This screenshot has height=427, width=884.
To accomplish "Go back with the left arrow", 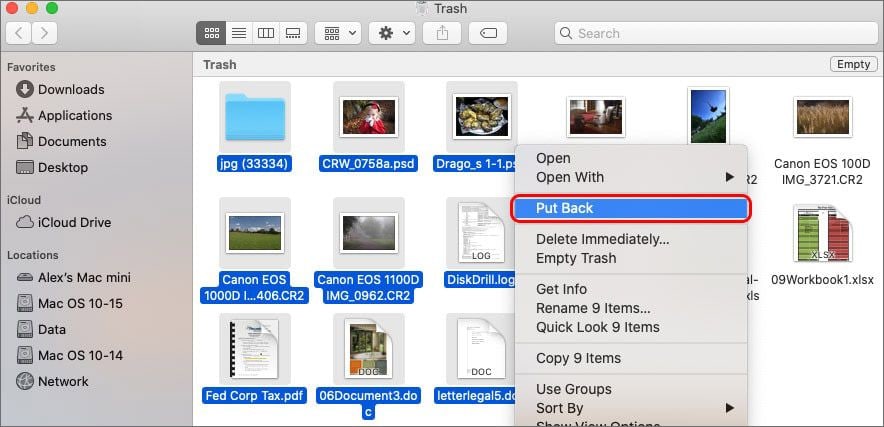I will pos(19,33).
